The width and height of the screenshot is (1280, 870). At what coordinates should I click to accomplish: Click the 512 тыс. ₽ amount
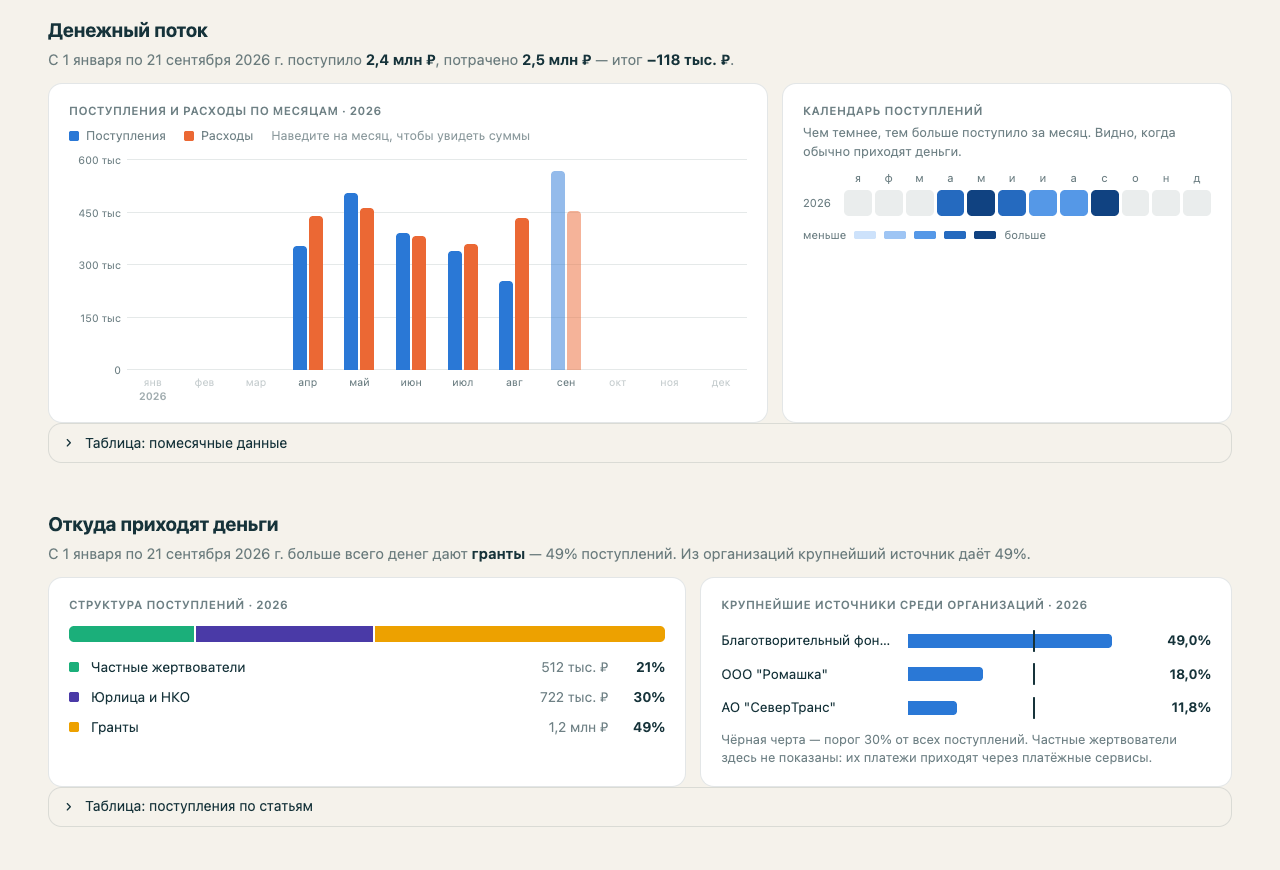point(575,667)
